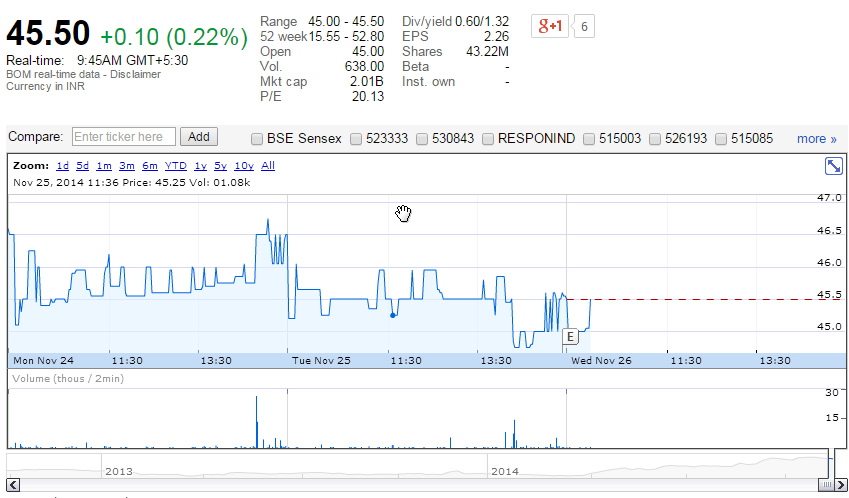849x498 pixels.
Task: Switch chart zoom to 5y
Action: click(220, 166)
